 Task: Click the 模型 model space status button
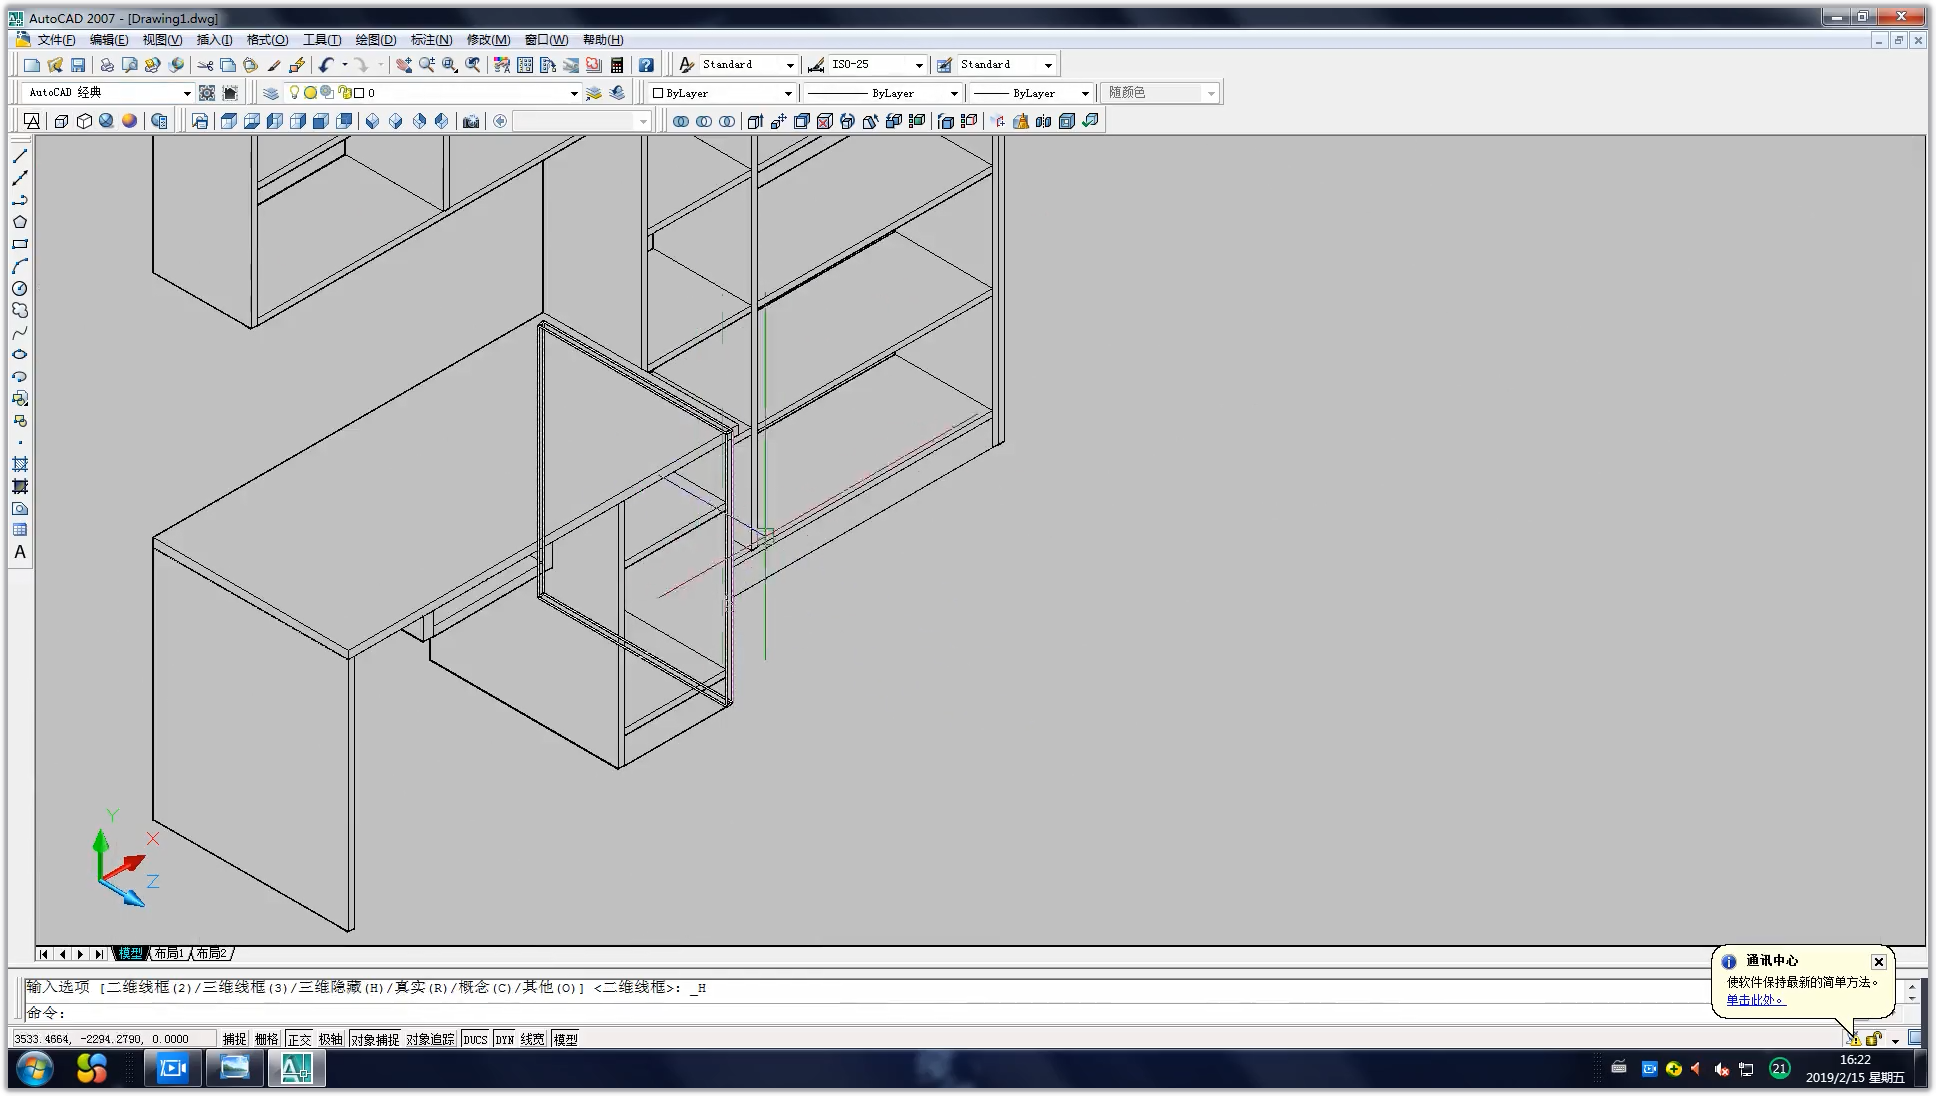point(565,1039)
